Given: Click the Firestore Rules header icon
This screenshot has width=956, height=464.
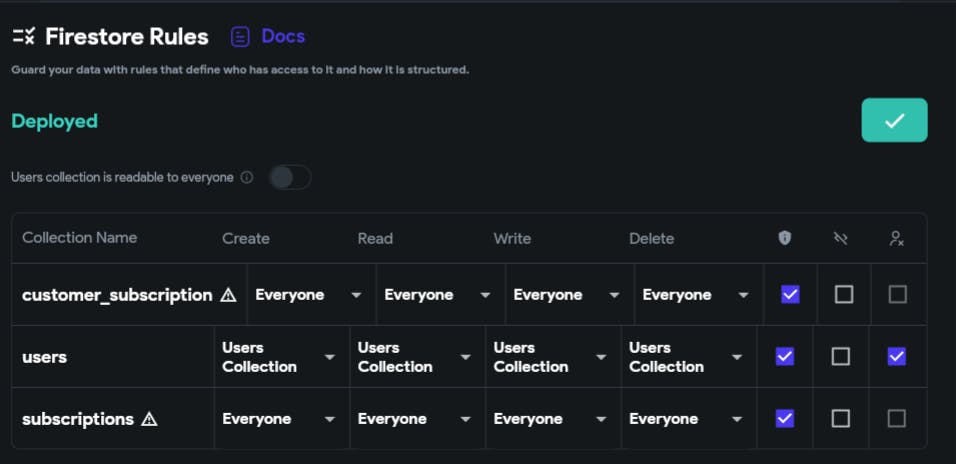Looking at the screenshot, I should pos(23,37).
